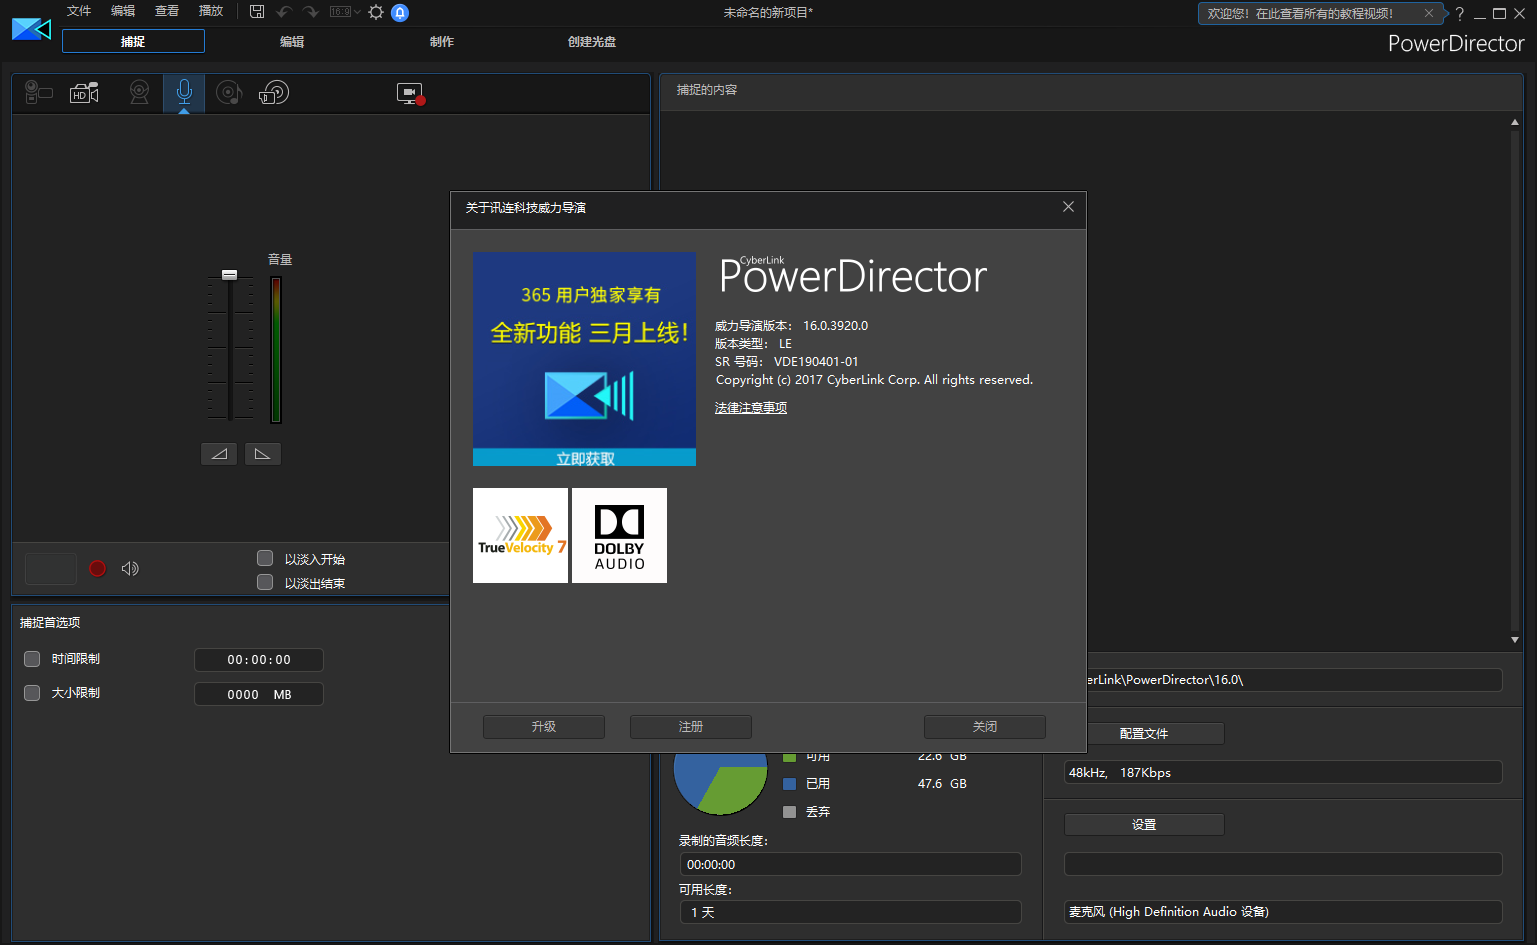Screen dimensions: 1537x945
Task: Open the 查看 menu
Action: click(x=167, y=11)
